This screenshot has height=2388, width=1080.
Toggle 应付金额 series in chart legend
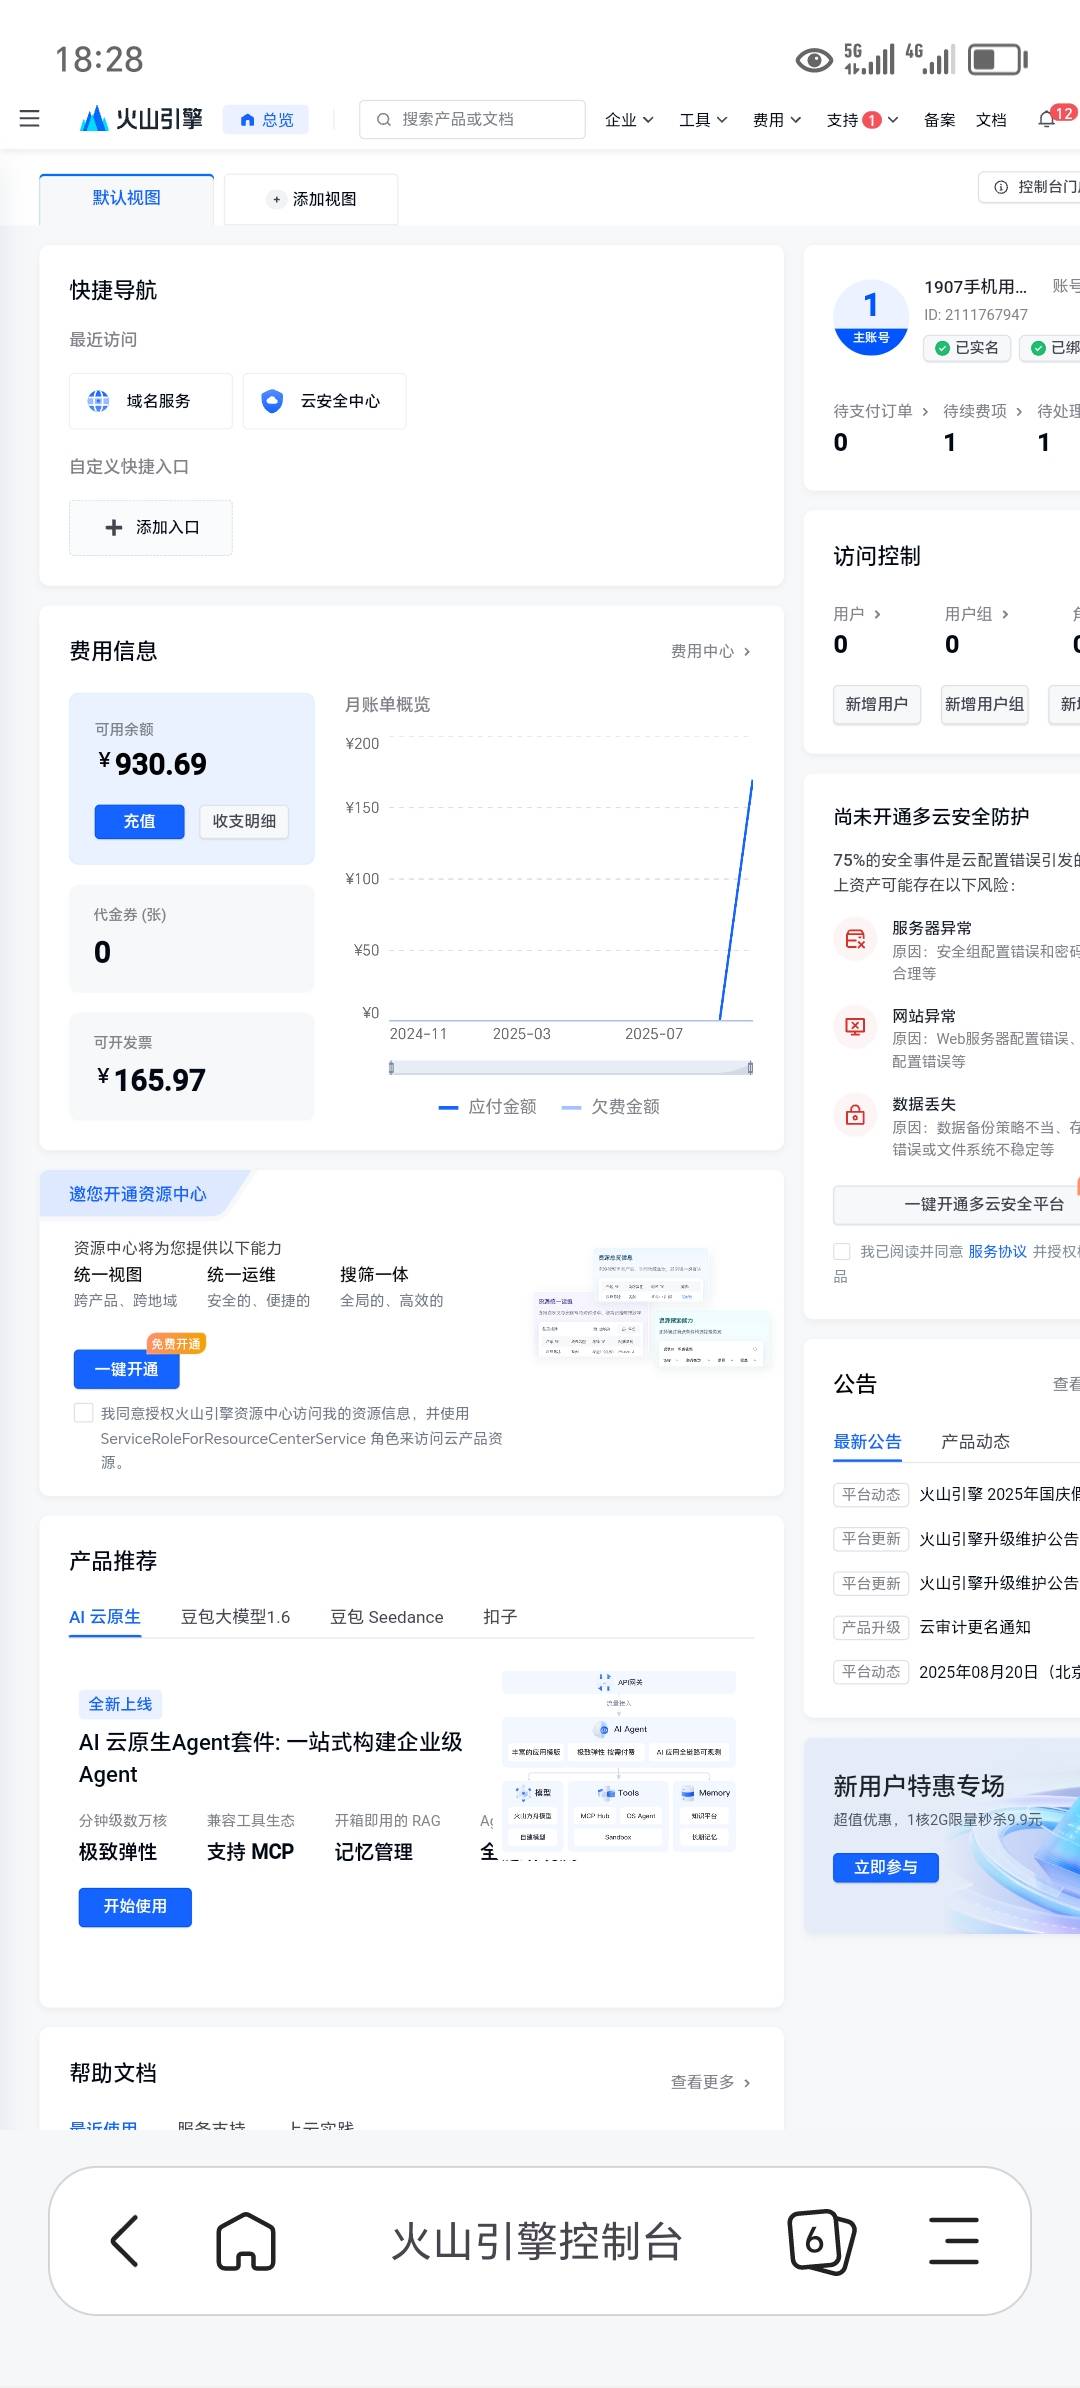(488, 1106)
